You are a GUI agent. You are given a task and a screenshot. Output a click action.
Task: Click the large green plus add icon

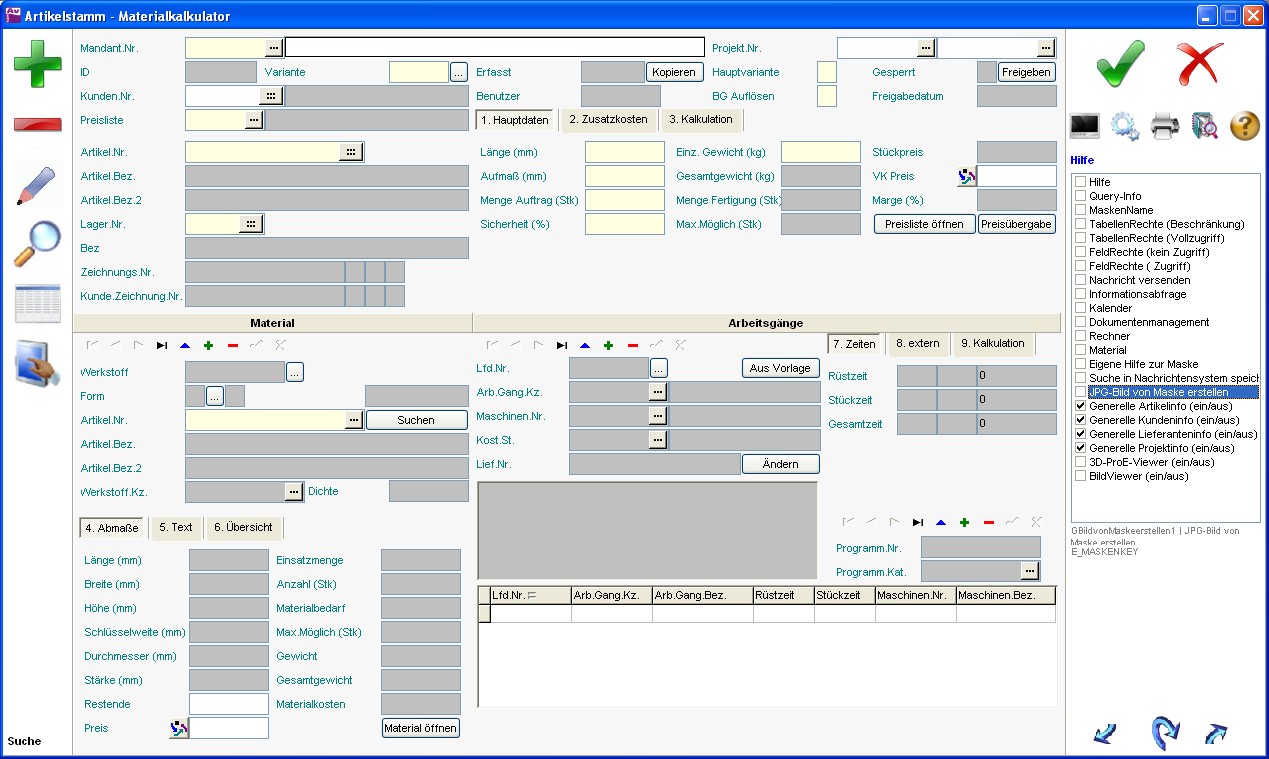37,64
